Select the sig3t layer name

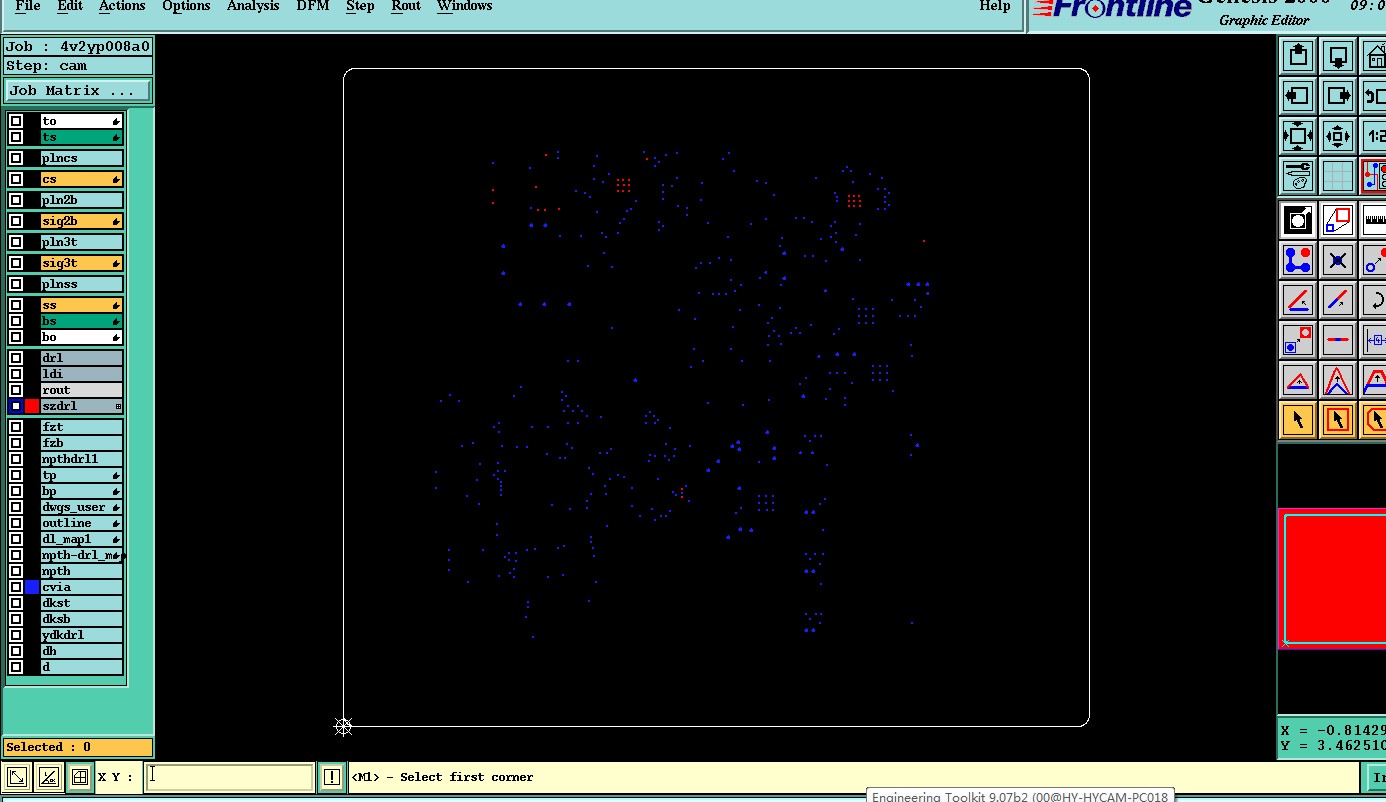[x=82, y=263]
